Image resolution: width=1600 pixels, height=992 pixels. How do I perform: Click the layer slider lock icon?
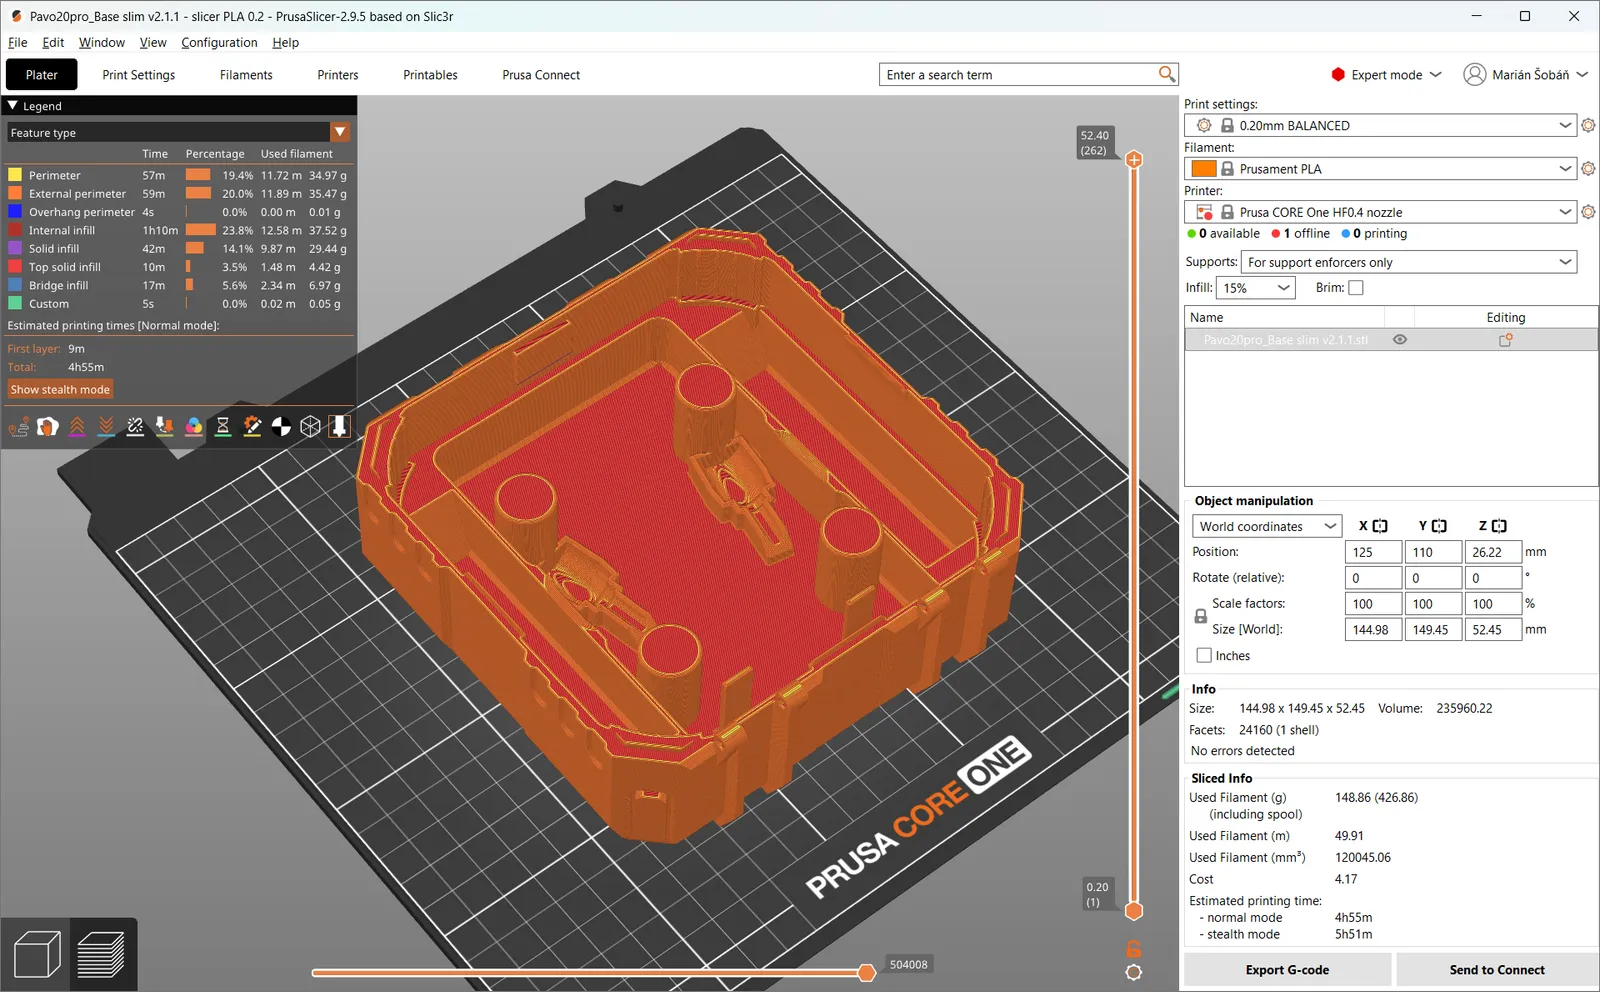(x=1134, y=949)
